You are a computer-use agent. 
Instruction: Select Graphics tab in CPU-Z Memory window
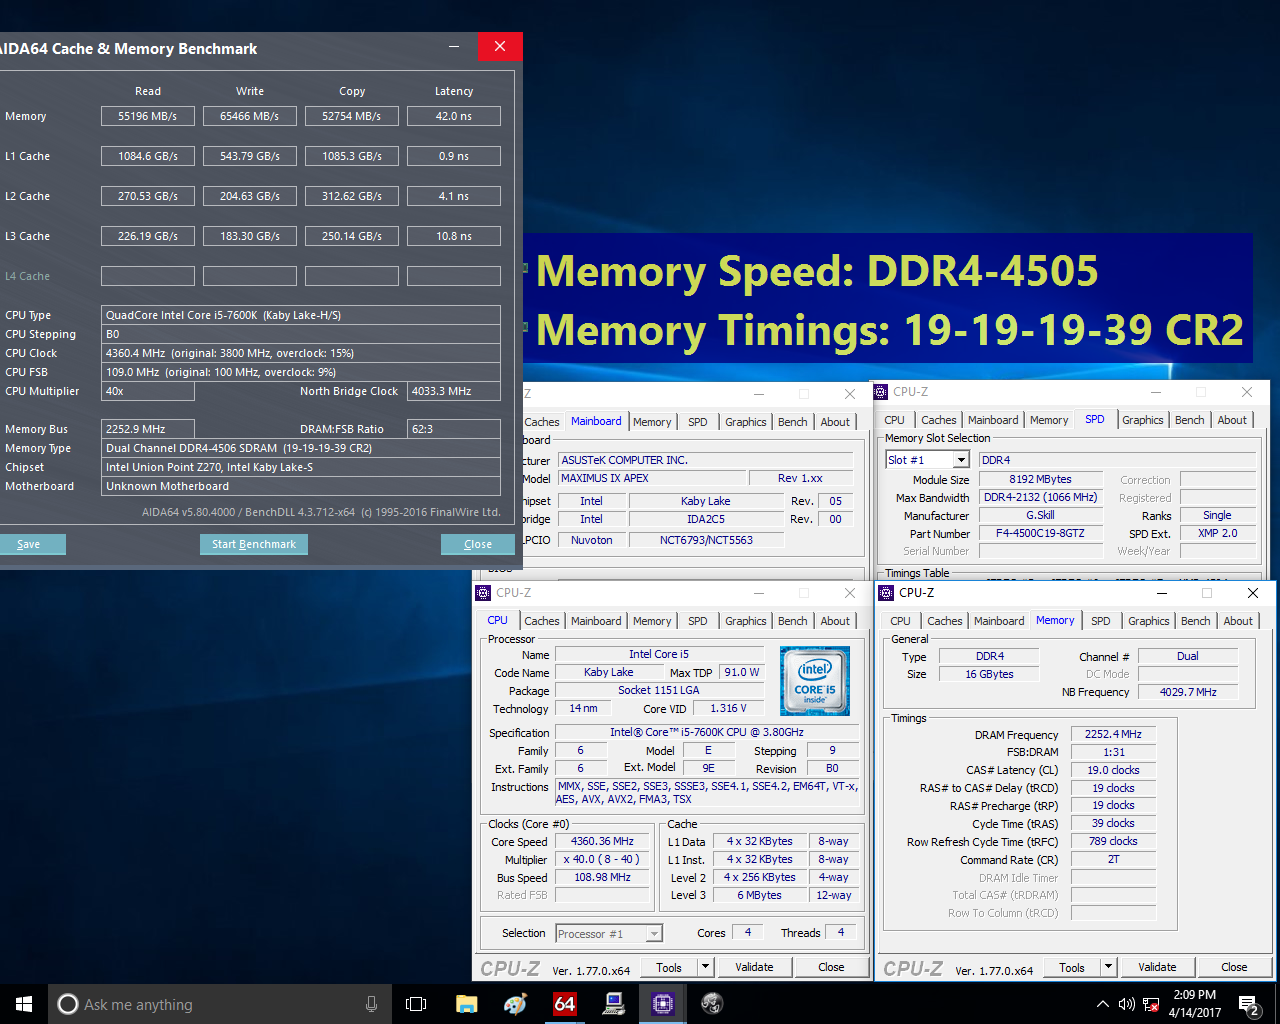[1148, 621]
